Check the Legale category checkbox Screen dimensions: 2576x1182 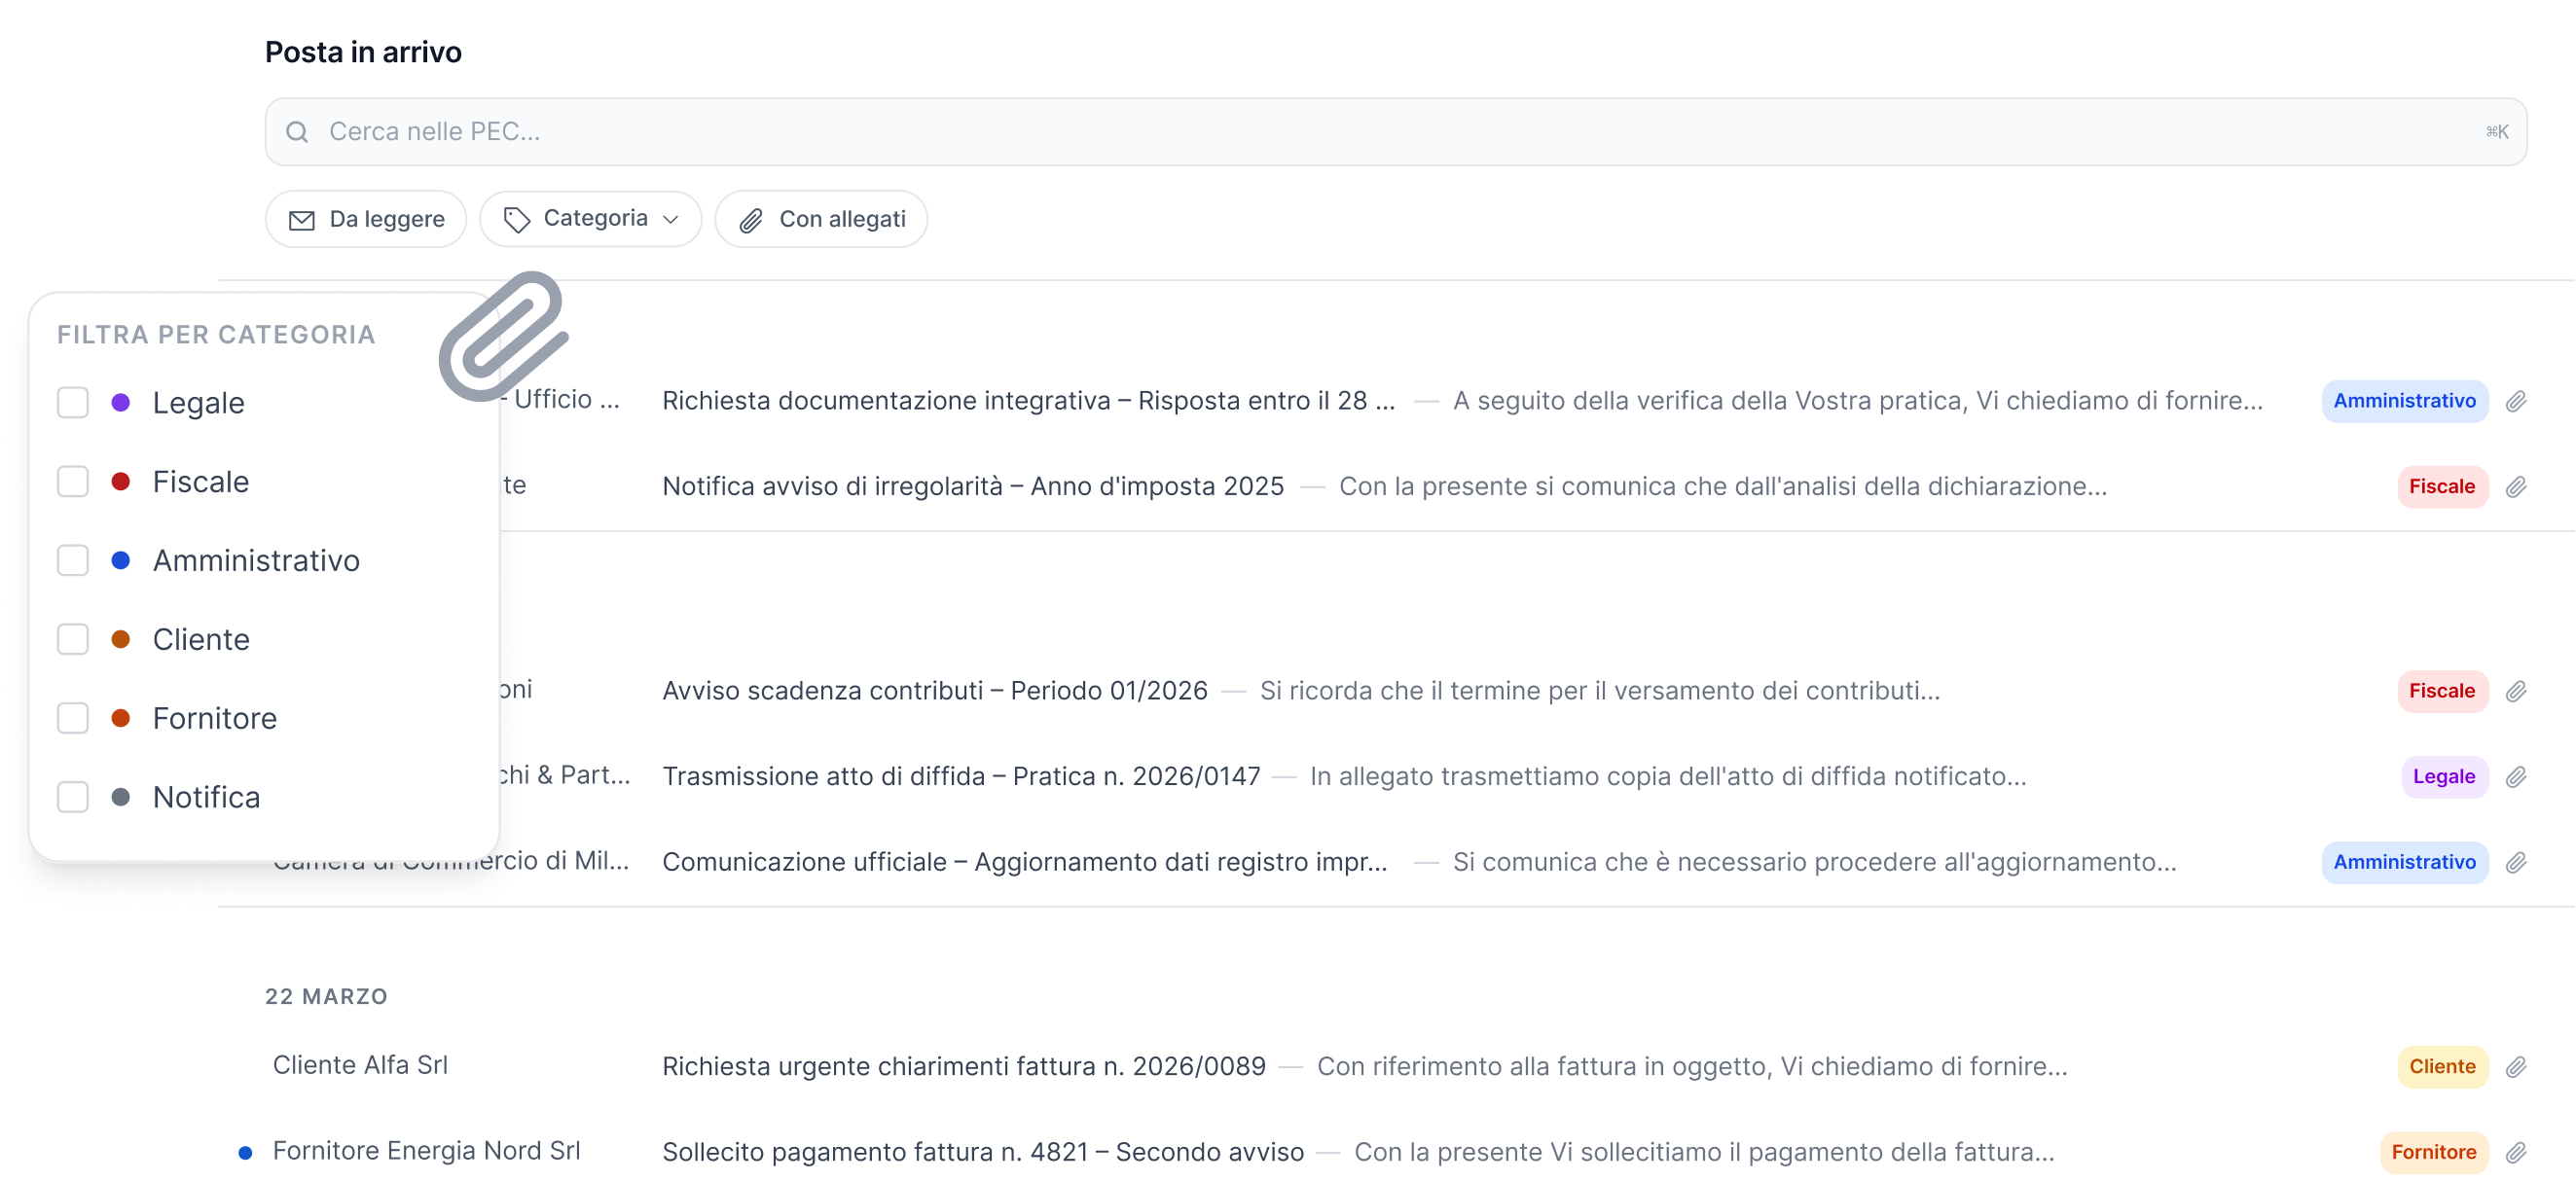[73, 403]
